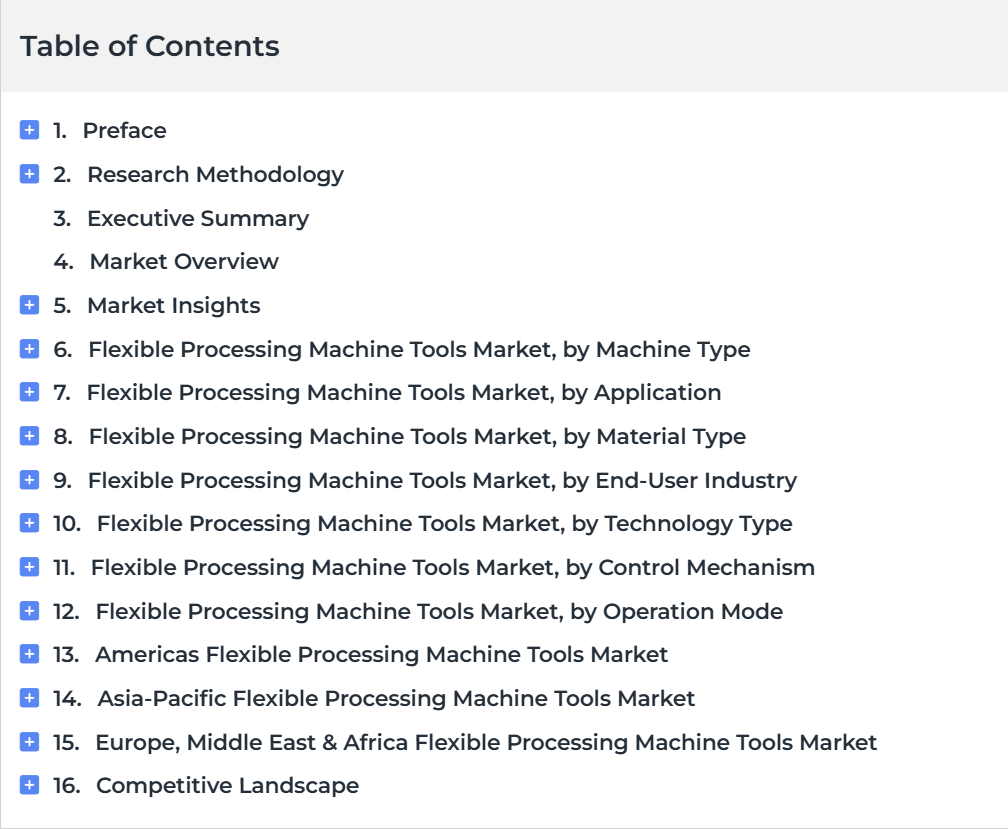
Task: Expand the Research Methodology section plus icon
Action: [30, 174]
